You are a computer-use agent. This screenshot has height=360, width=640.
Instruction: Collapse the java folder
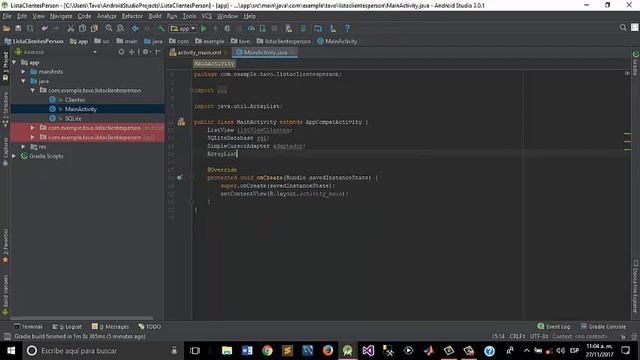pos(23,81)
